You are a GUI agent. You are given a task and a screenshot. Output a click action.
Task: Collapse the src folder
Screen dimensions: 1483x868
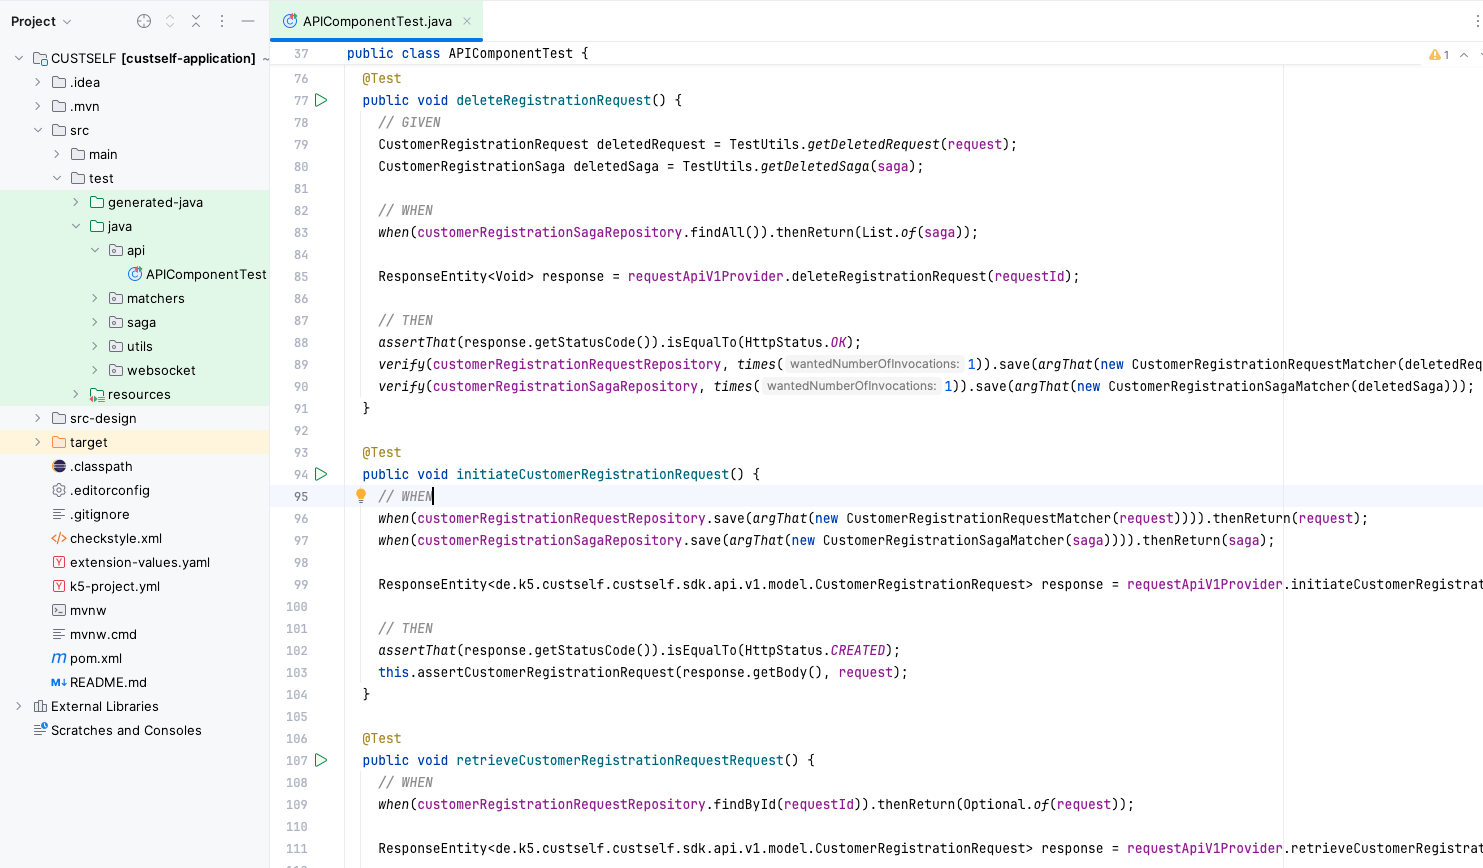[38, 130]
